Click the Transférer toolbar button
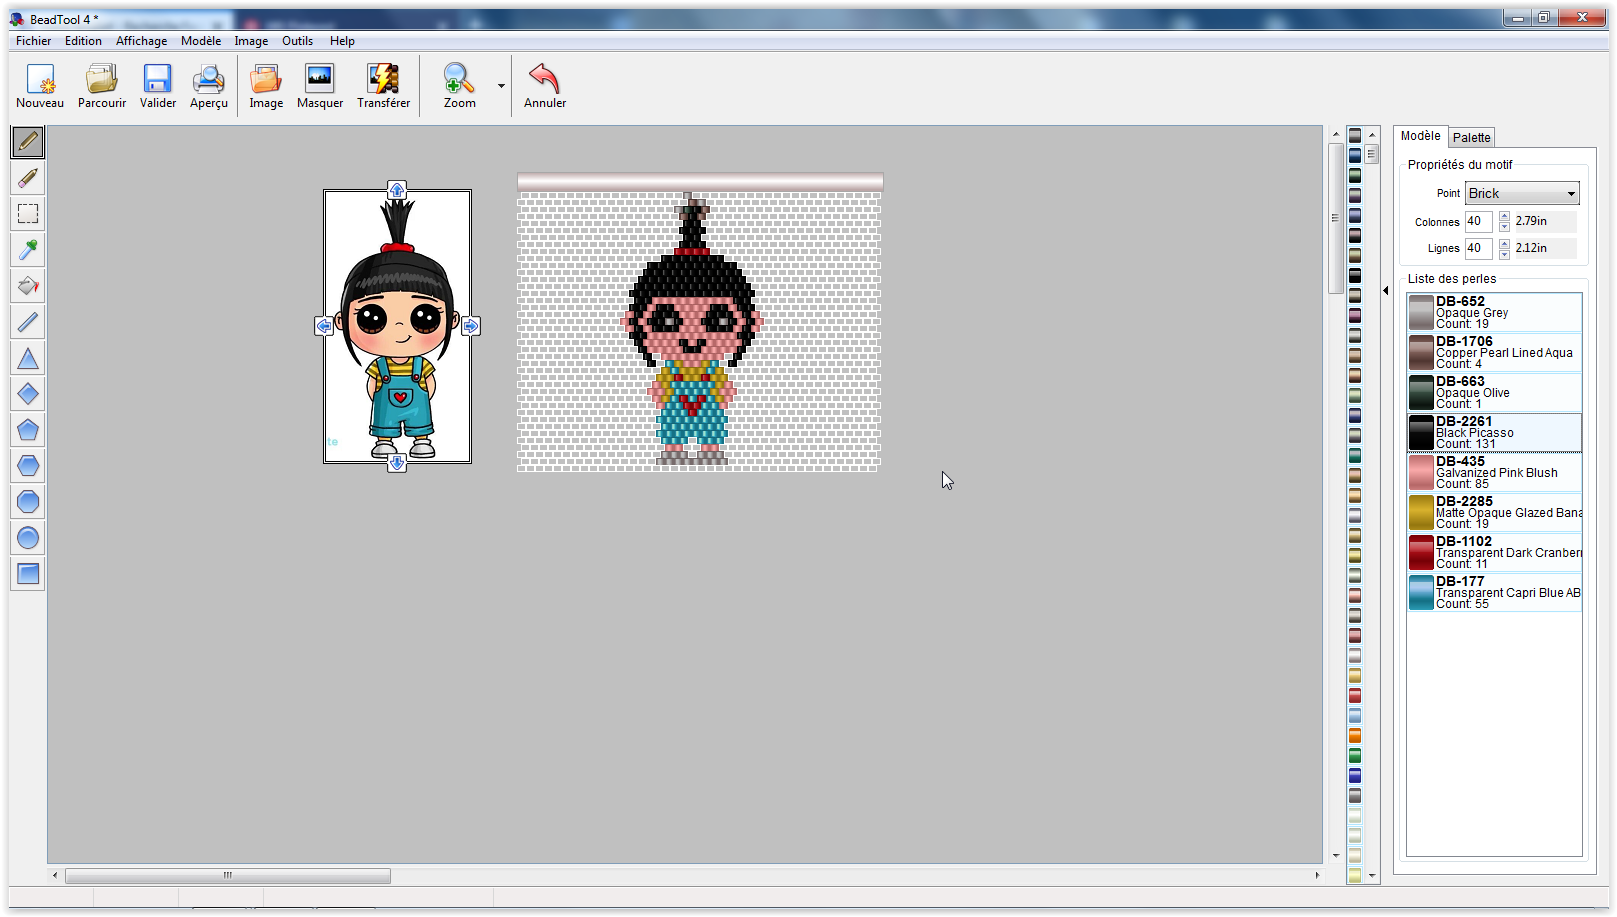This screenshot has width=1617, height=917. point(383,85)
